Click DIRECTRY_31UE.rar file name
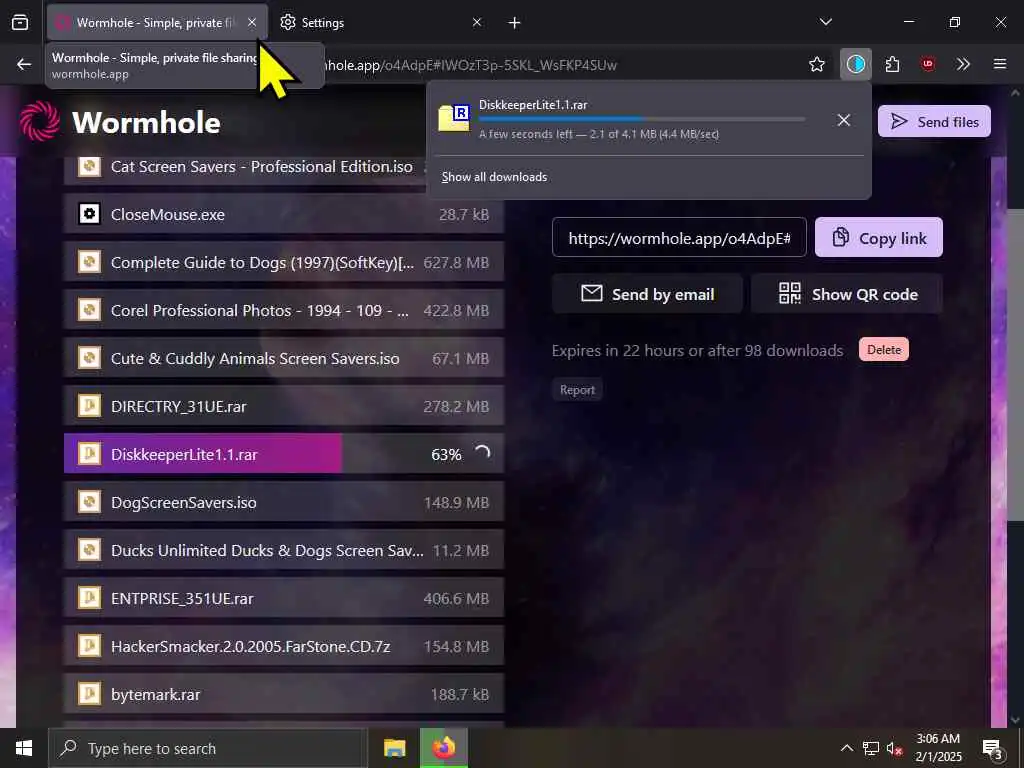Image resolution: width=1024 pixels, height=768 pixels. coord(178,406)
